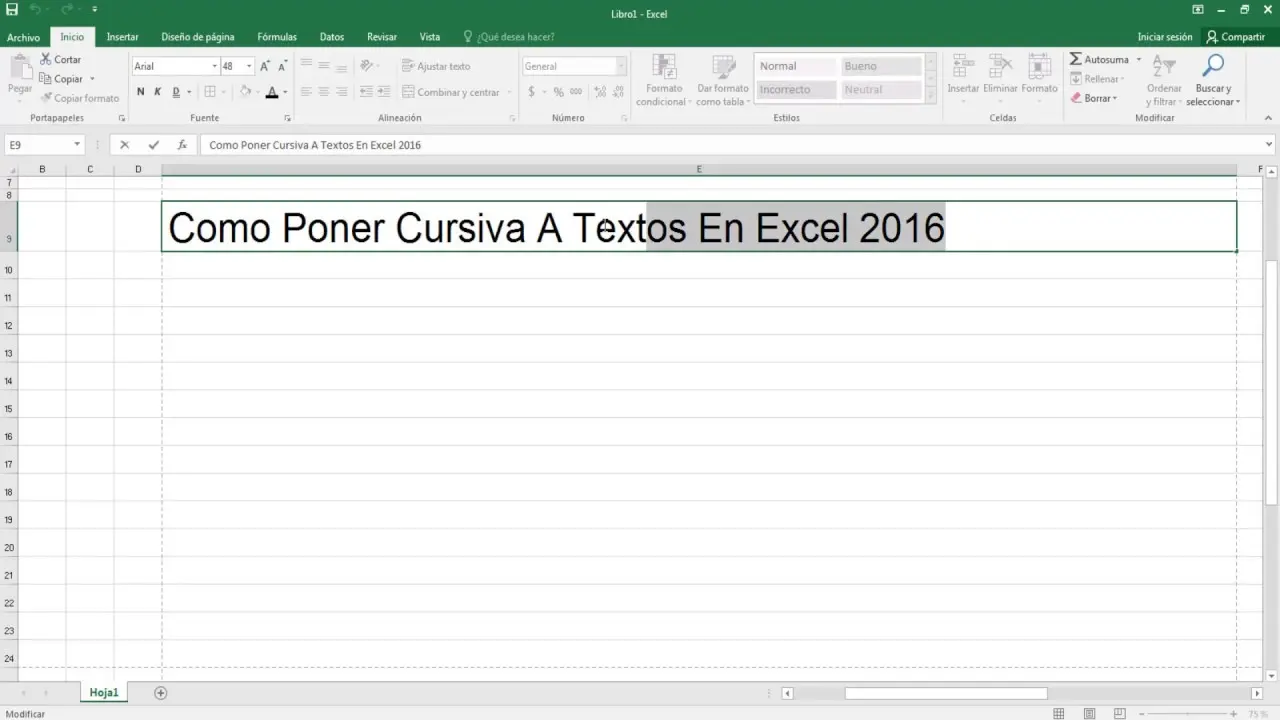
Task: Apply the Incorrecto cell style
Action: [x=795, y=90]
